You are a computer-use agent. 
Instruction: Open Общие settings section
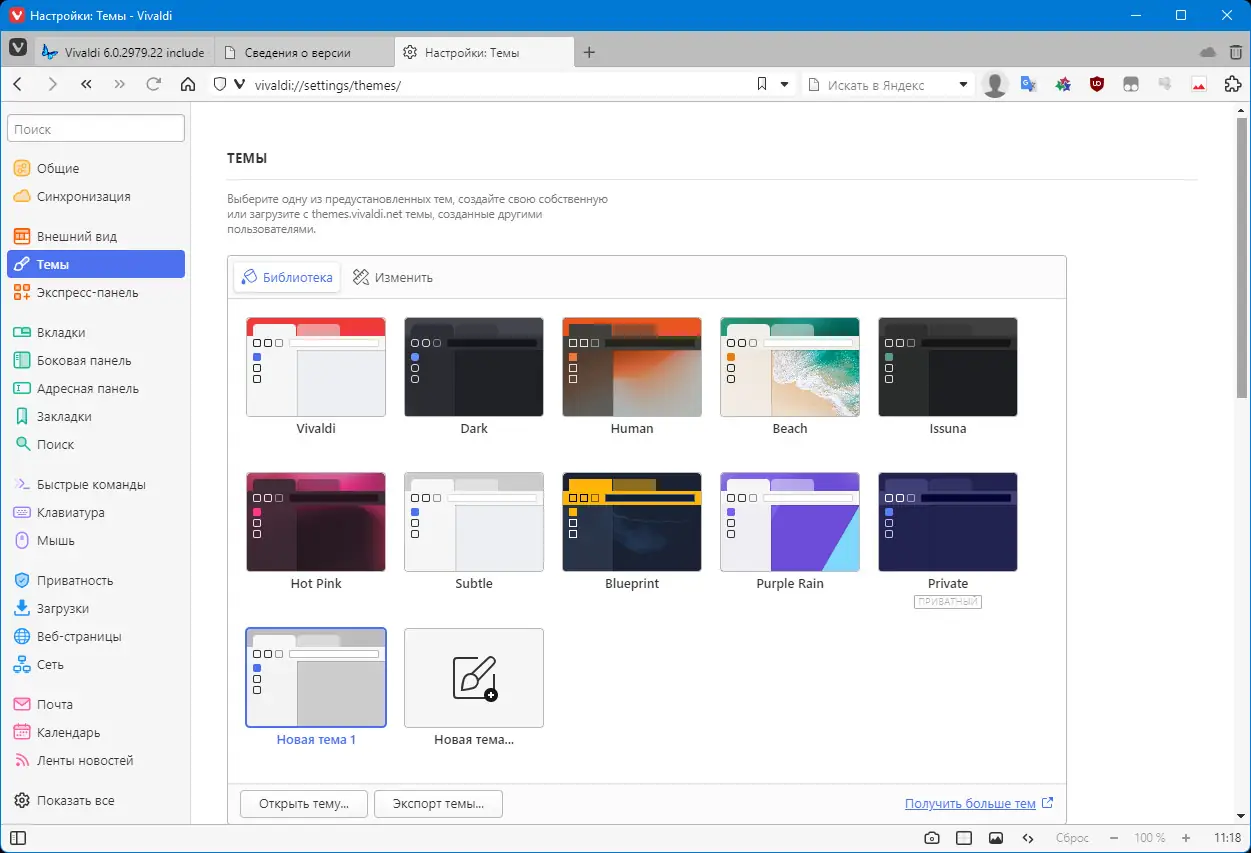[96, 168]
